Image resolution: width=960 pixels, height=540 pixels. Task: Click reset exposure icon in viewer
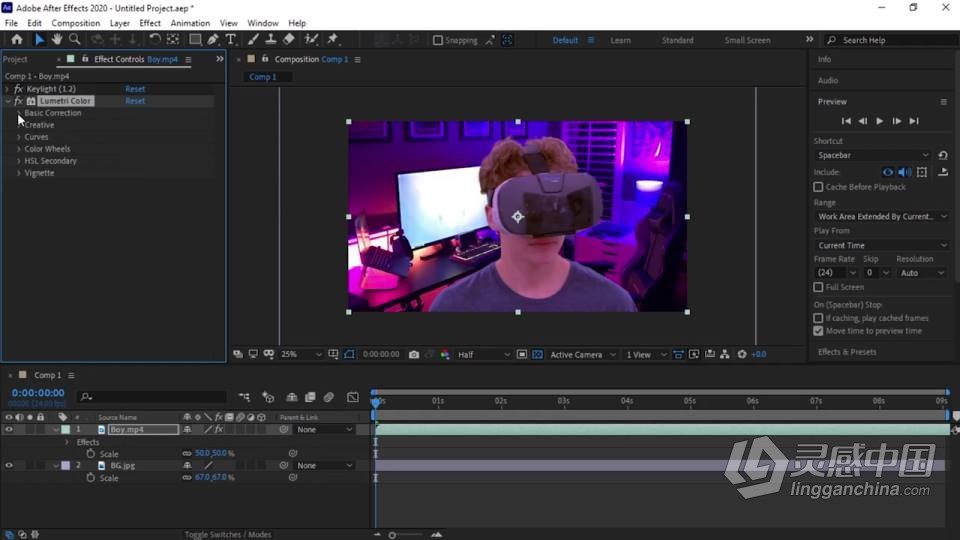coord(742,354)
